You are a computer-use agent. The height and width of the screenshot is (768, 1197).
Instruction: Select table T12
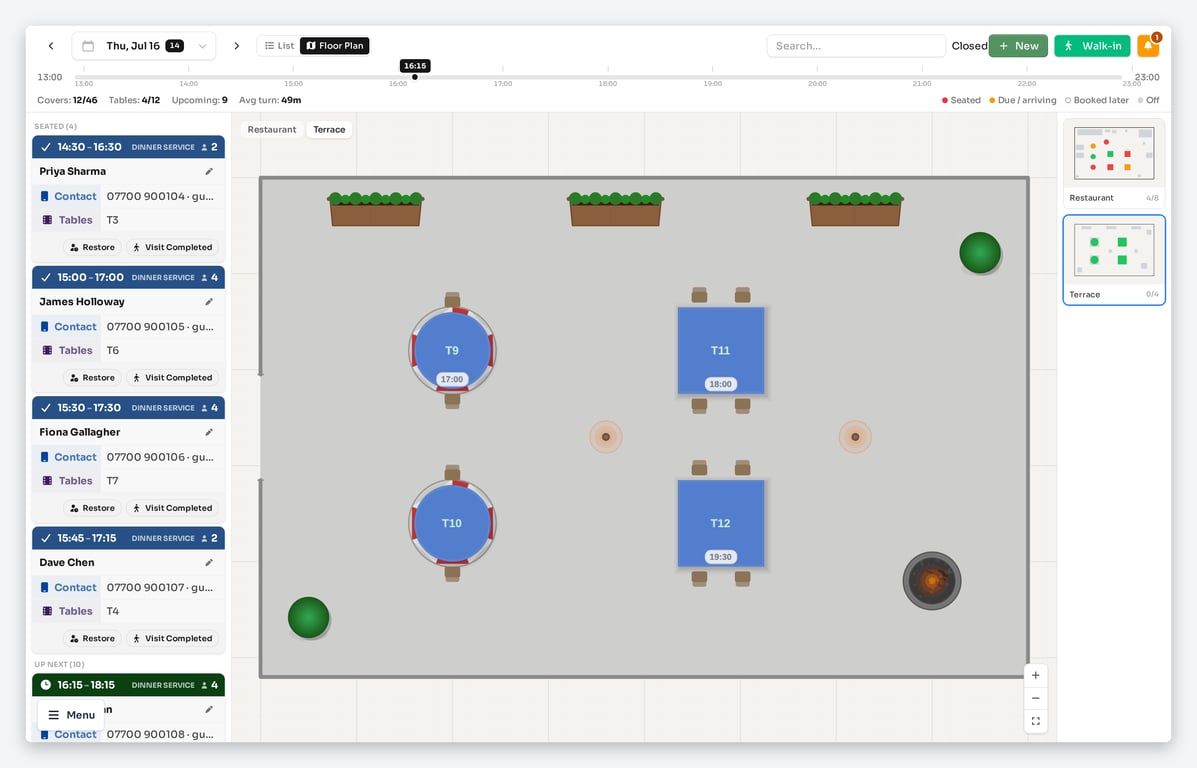[x=721, y=523]
